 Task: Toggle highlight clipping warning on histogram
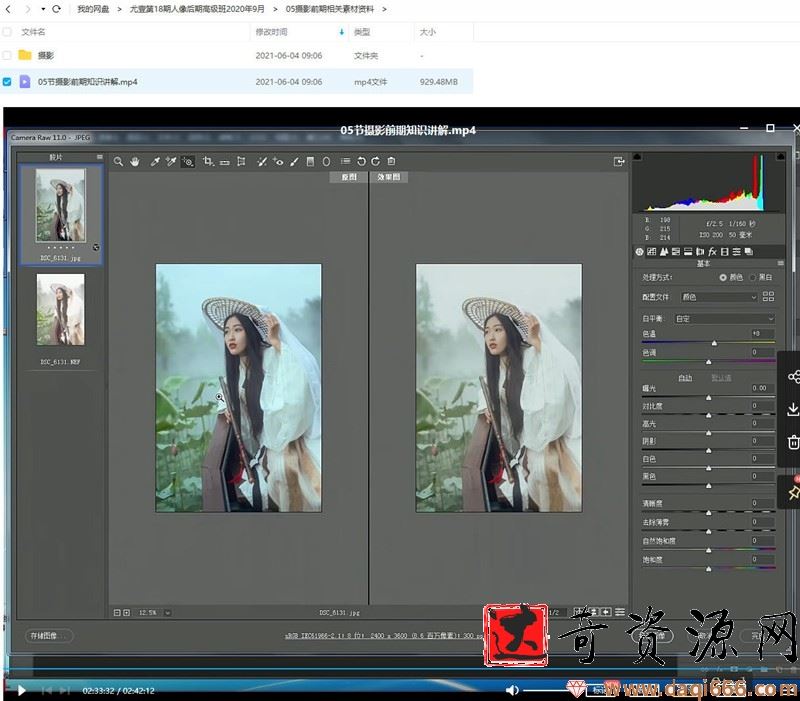tap(780, 157)
